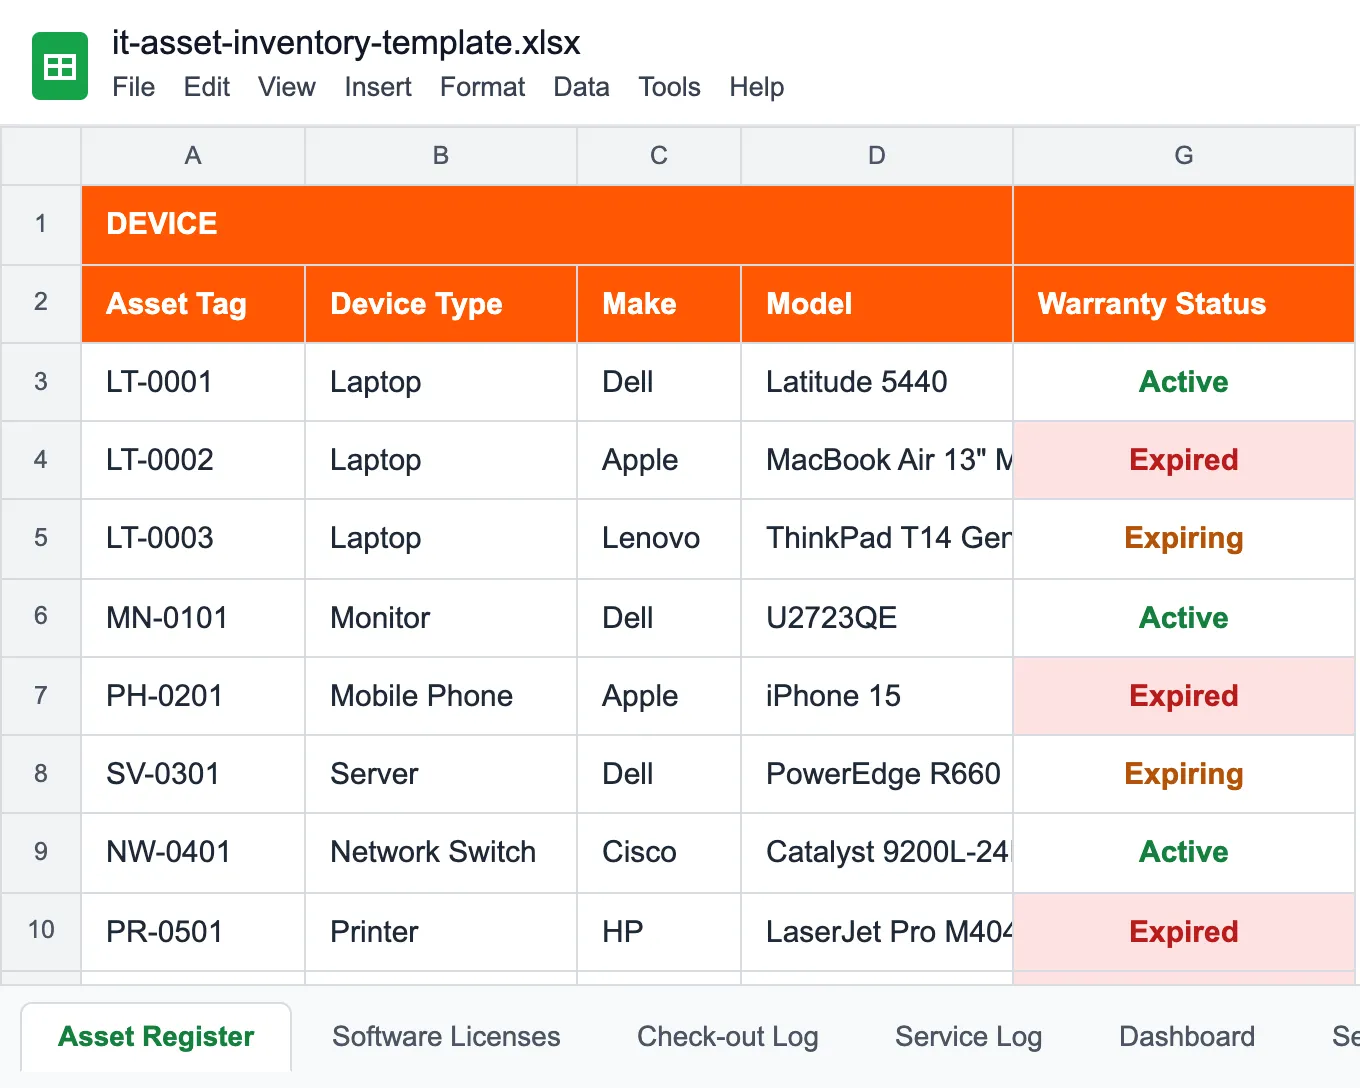Viewport: 1360px width, 1088px height.
Task: Select column B header
Action: point(441,156)
